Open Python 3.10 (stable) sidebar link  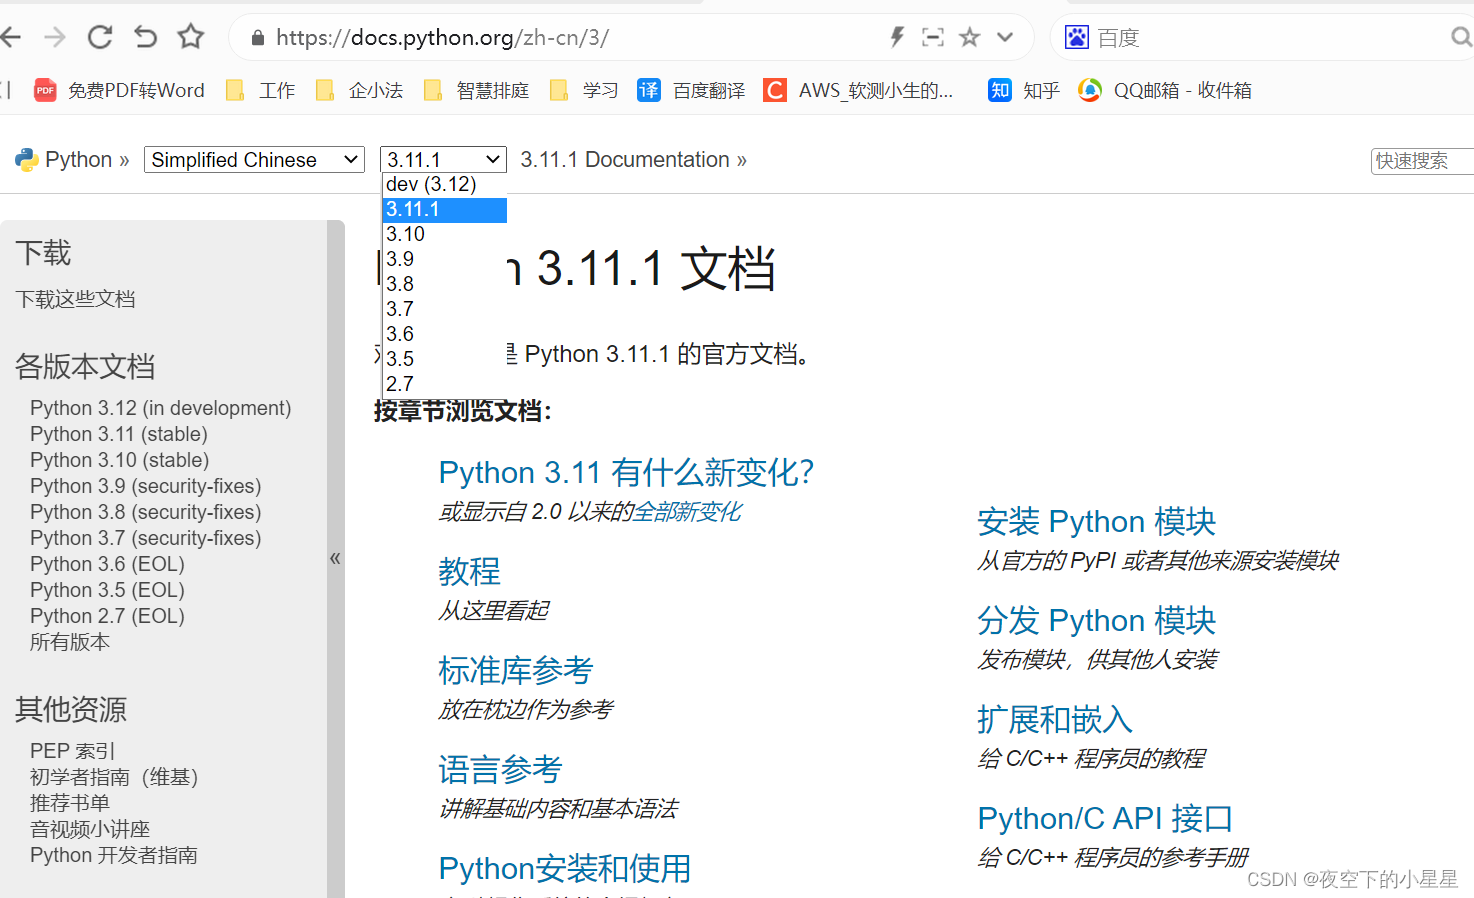[120, 460]
